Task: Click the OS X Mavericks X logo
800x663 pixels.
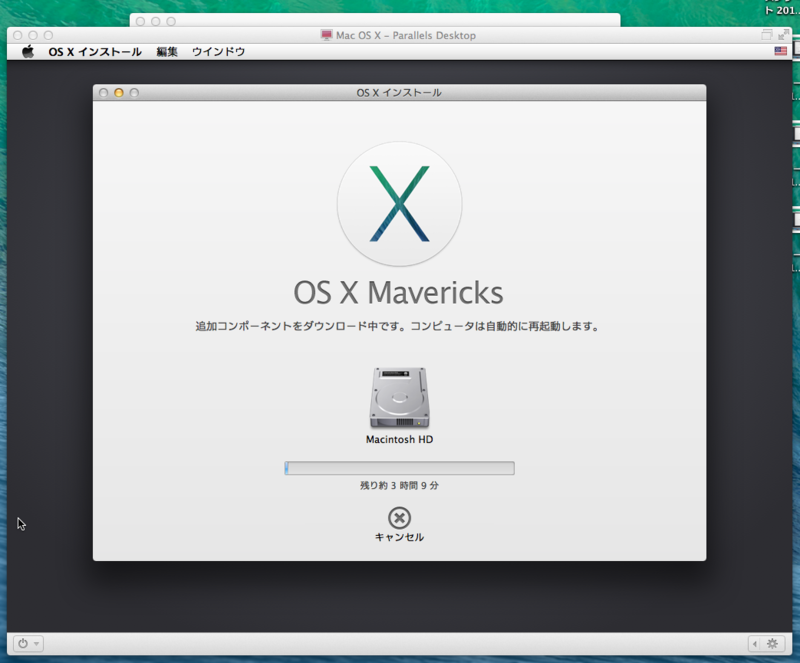Action: point(399,203)
